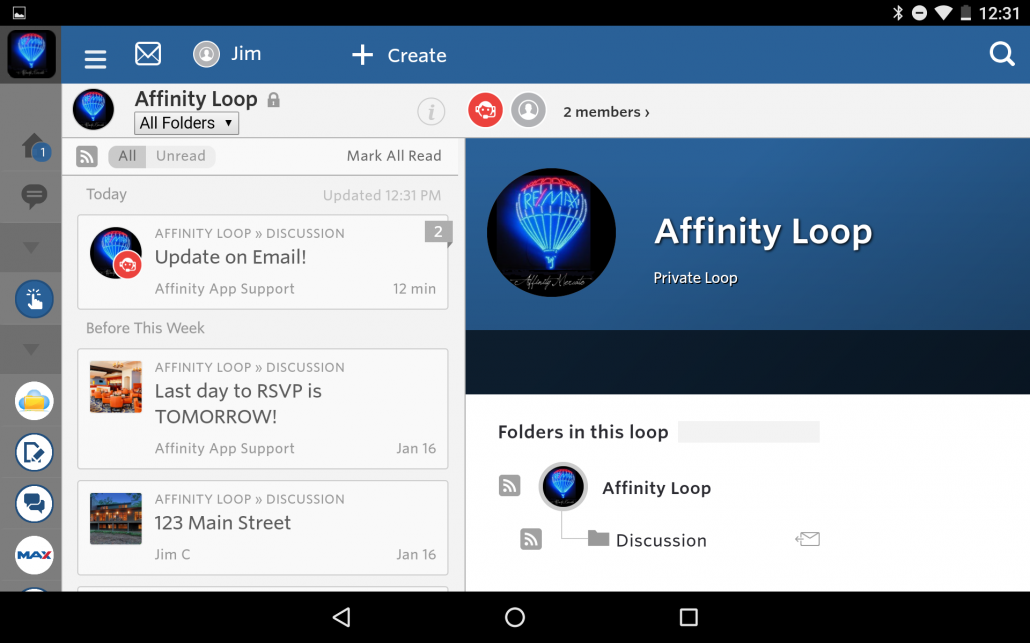Open the Jim account name
Image resolution: width=1030 pixels, height=643 pixels.
246,53
